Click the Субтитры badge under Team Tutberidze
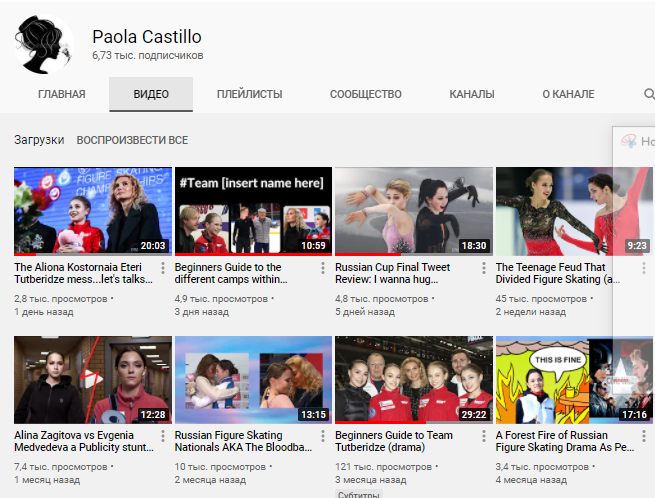655x498 pixels. 358,494
